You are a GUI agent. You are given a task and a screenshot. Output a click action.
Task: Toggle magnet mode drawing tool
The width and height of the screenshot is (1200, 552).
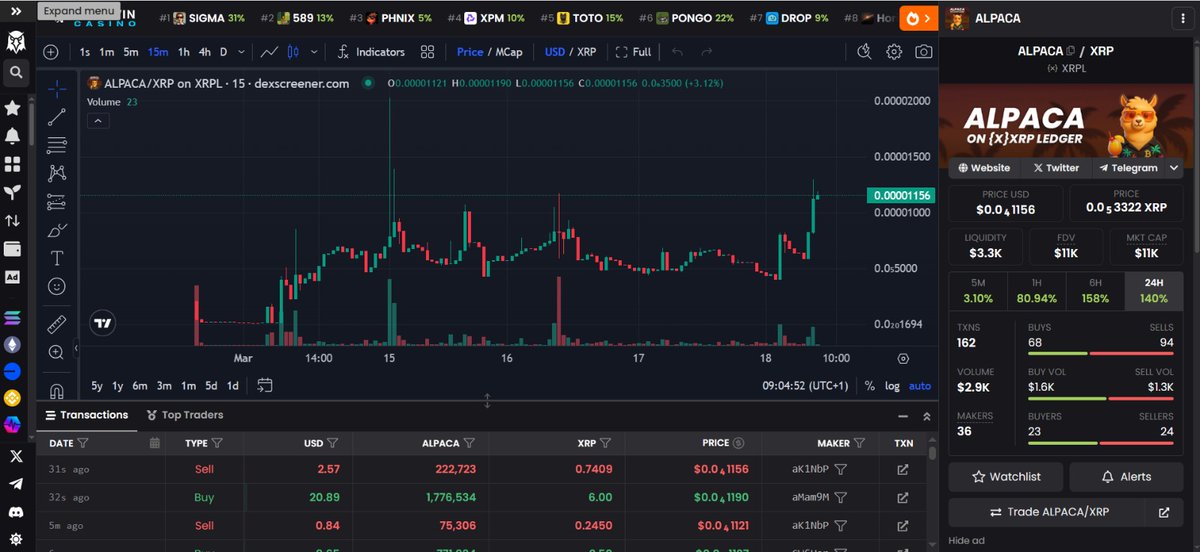pos(57,390)
